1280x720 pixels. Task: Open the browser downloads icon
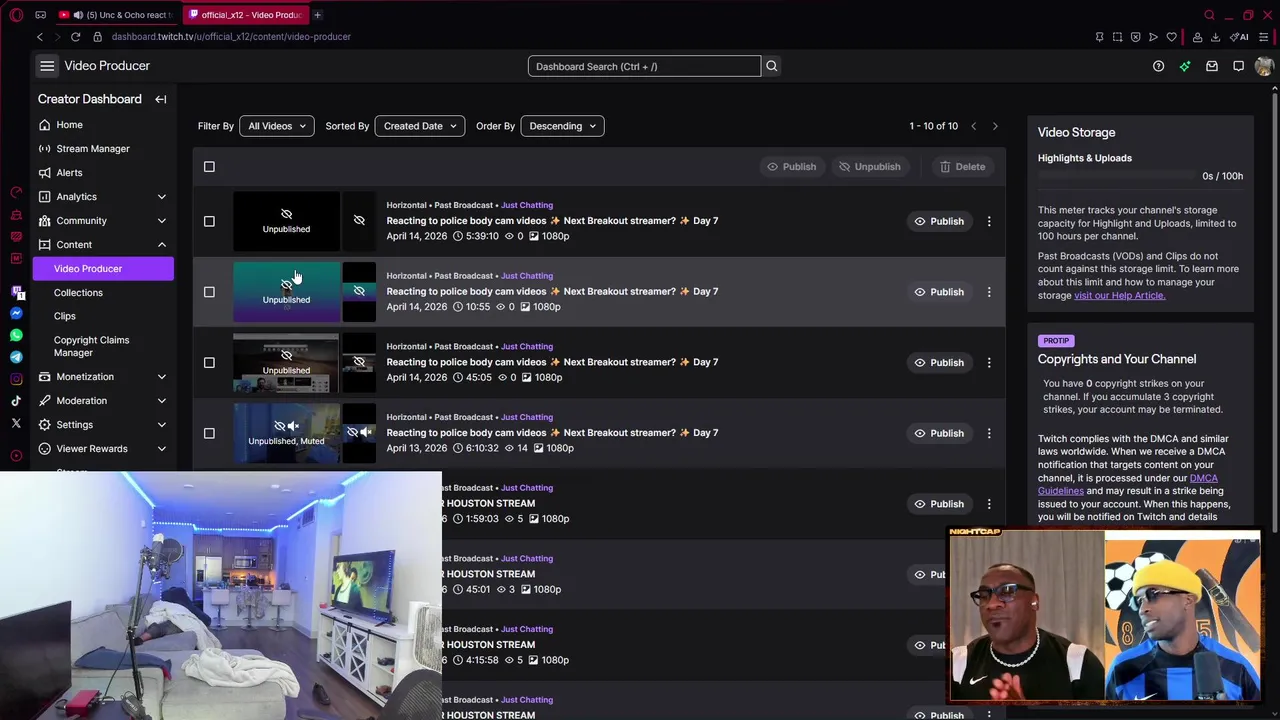[1215, 37]
